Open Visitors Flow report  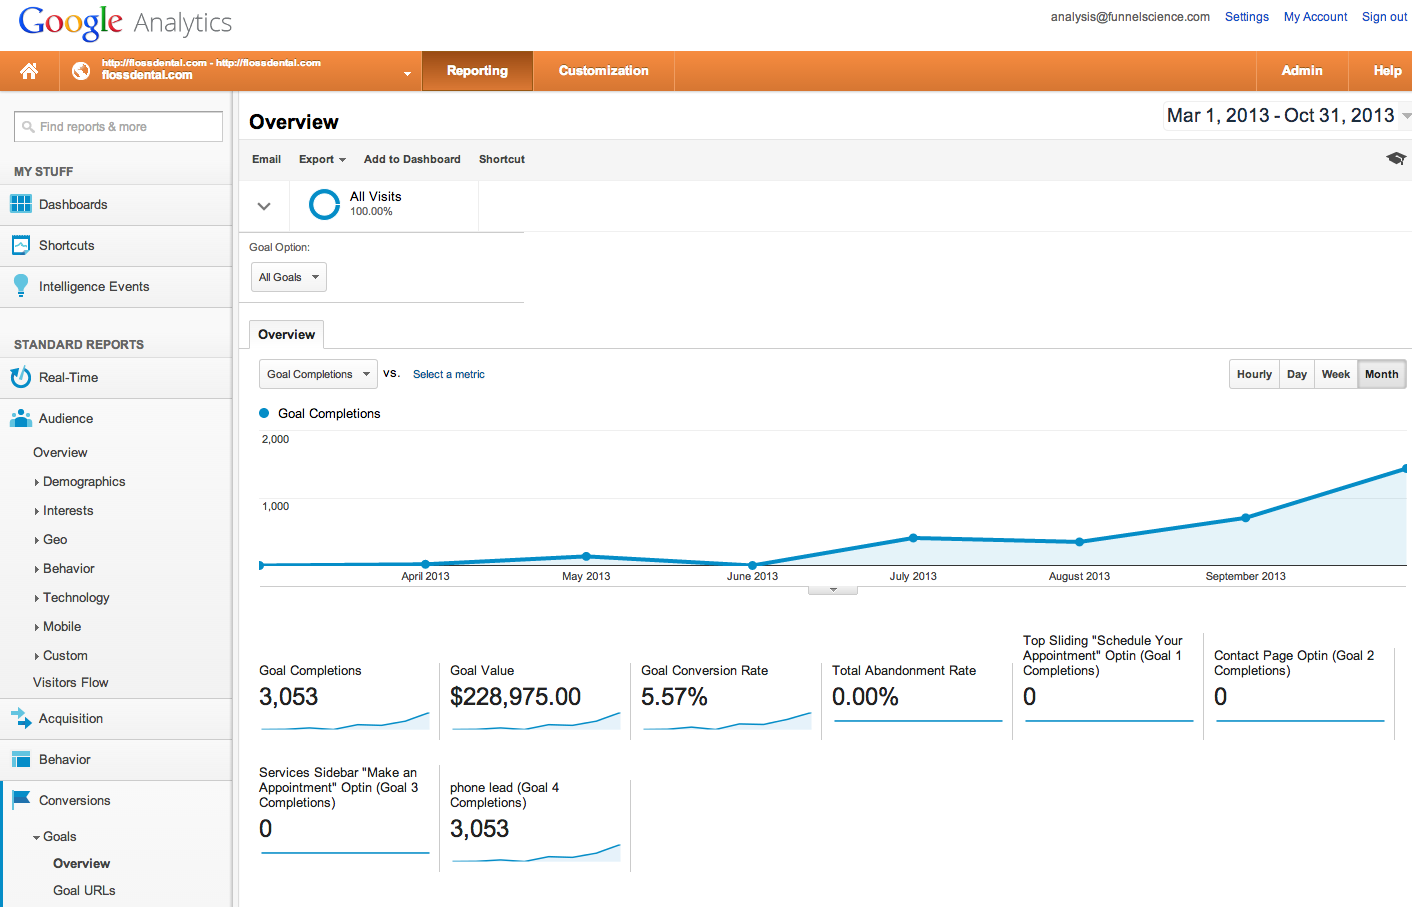(70, 683)
